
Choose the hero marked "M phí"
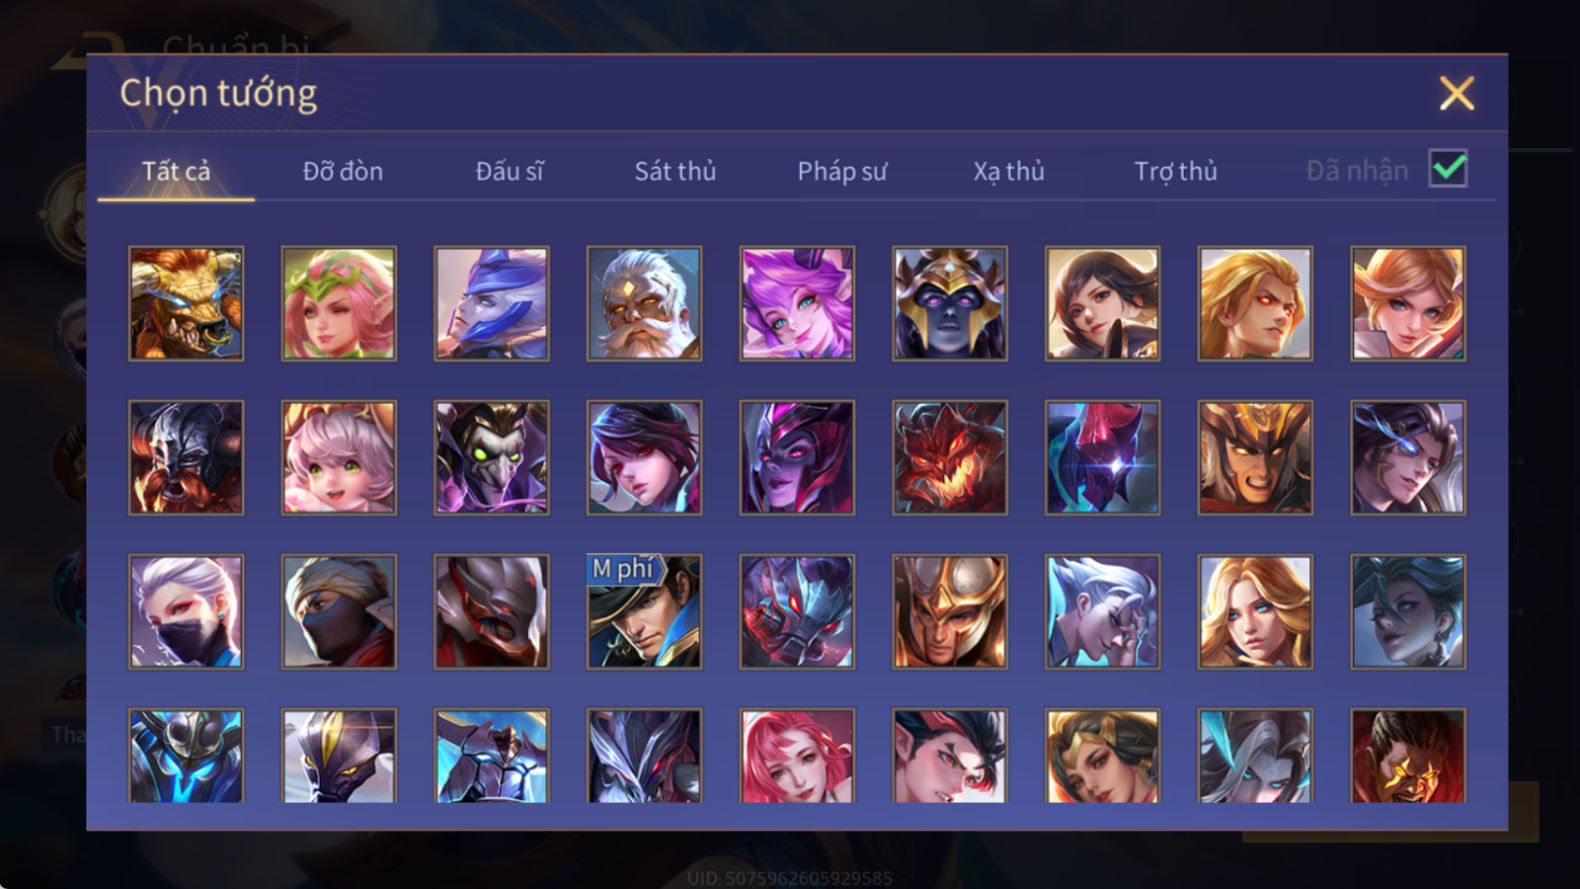(x=644, y=612)
